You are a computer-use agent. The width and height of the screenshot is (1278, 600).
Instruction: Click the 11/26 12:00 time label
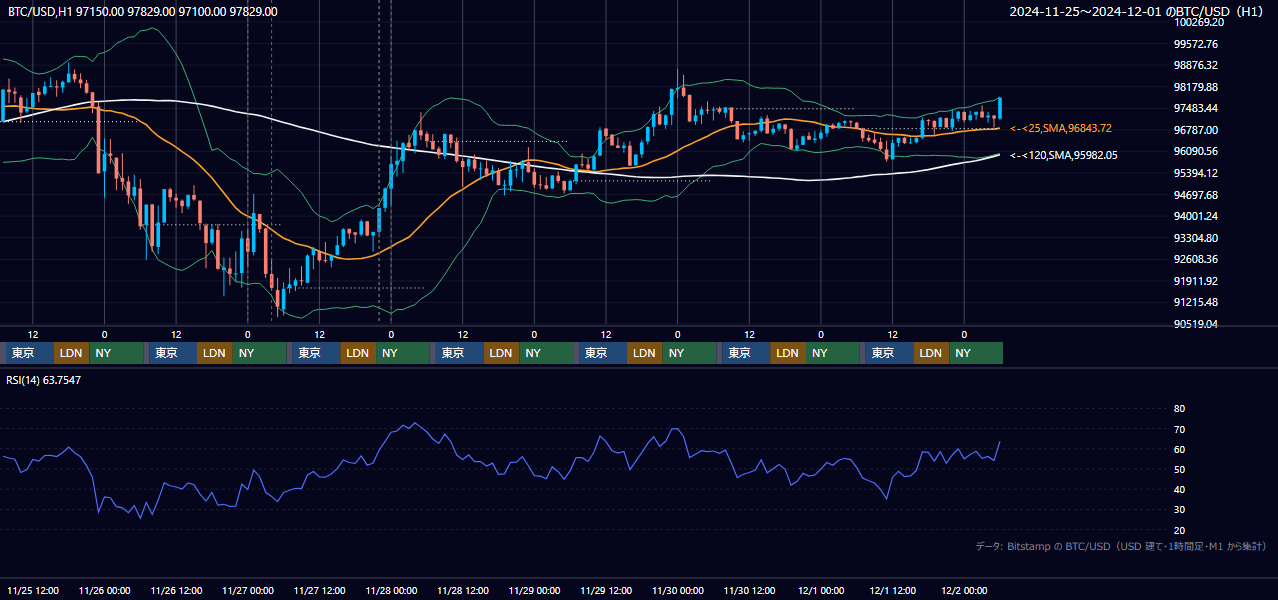176,590
